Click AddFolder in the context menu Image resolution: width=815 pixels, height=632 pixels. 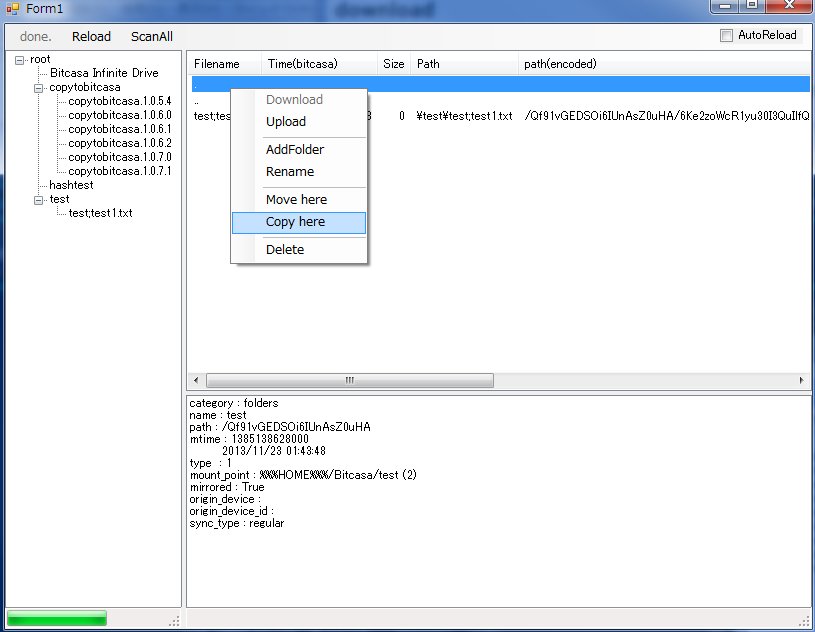[295, 150]
